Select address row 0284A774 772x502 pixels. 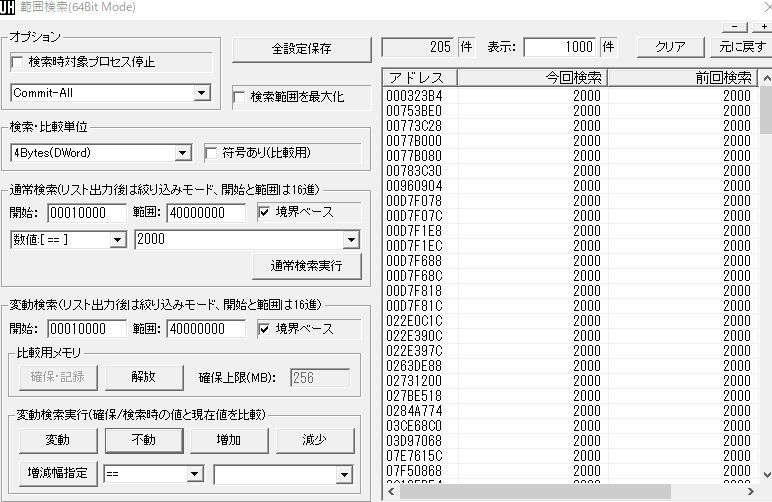point(571,411)
